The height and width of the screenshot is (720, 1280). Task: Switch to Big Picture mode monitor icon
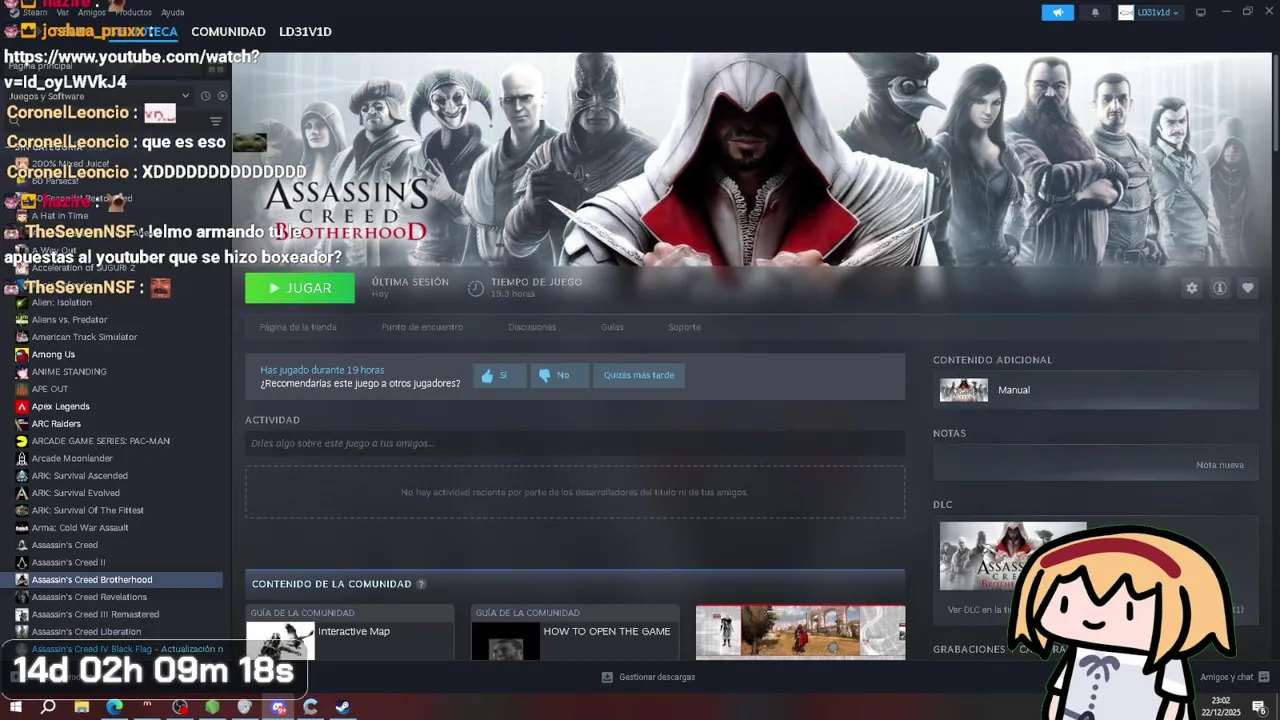click(x=1201, y=12)
